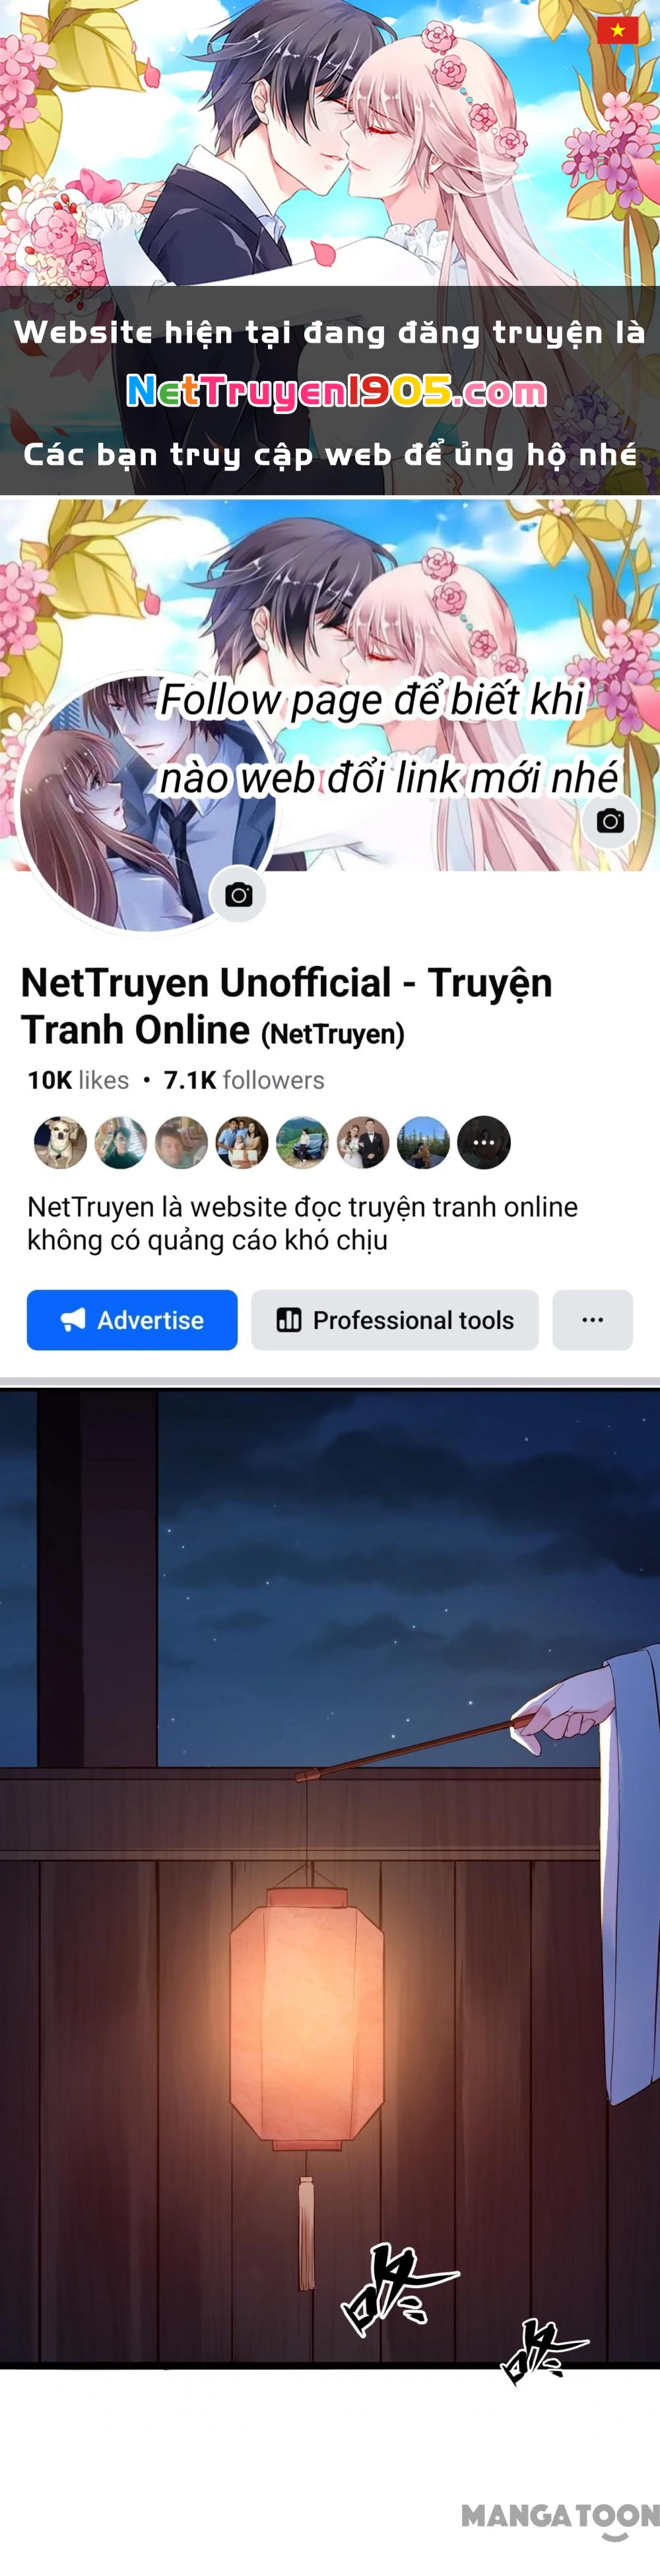Open Professional tools
This screenshot has width=660, height=2576.
tap(395, 1320)
